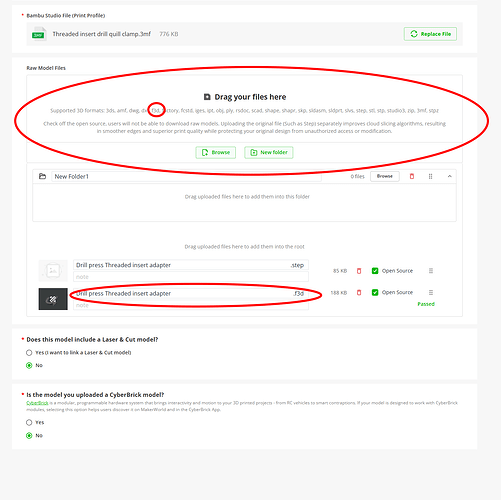Click the folder icon beside New Folder1
The image size is (501, 500).
42,176
